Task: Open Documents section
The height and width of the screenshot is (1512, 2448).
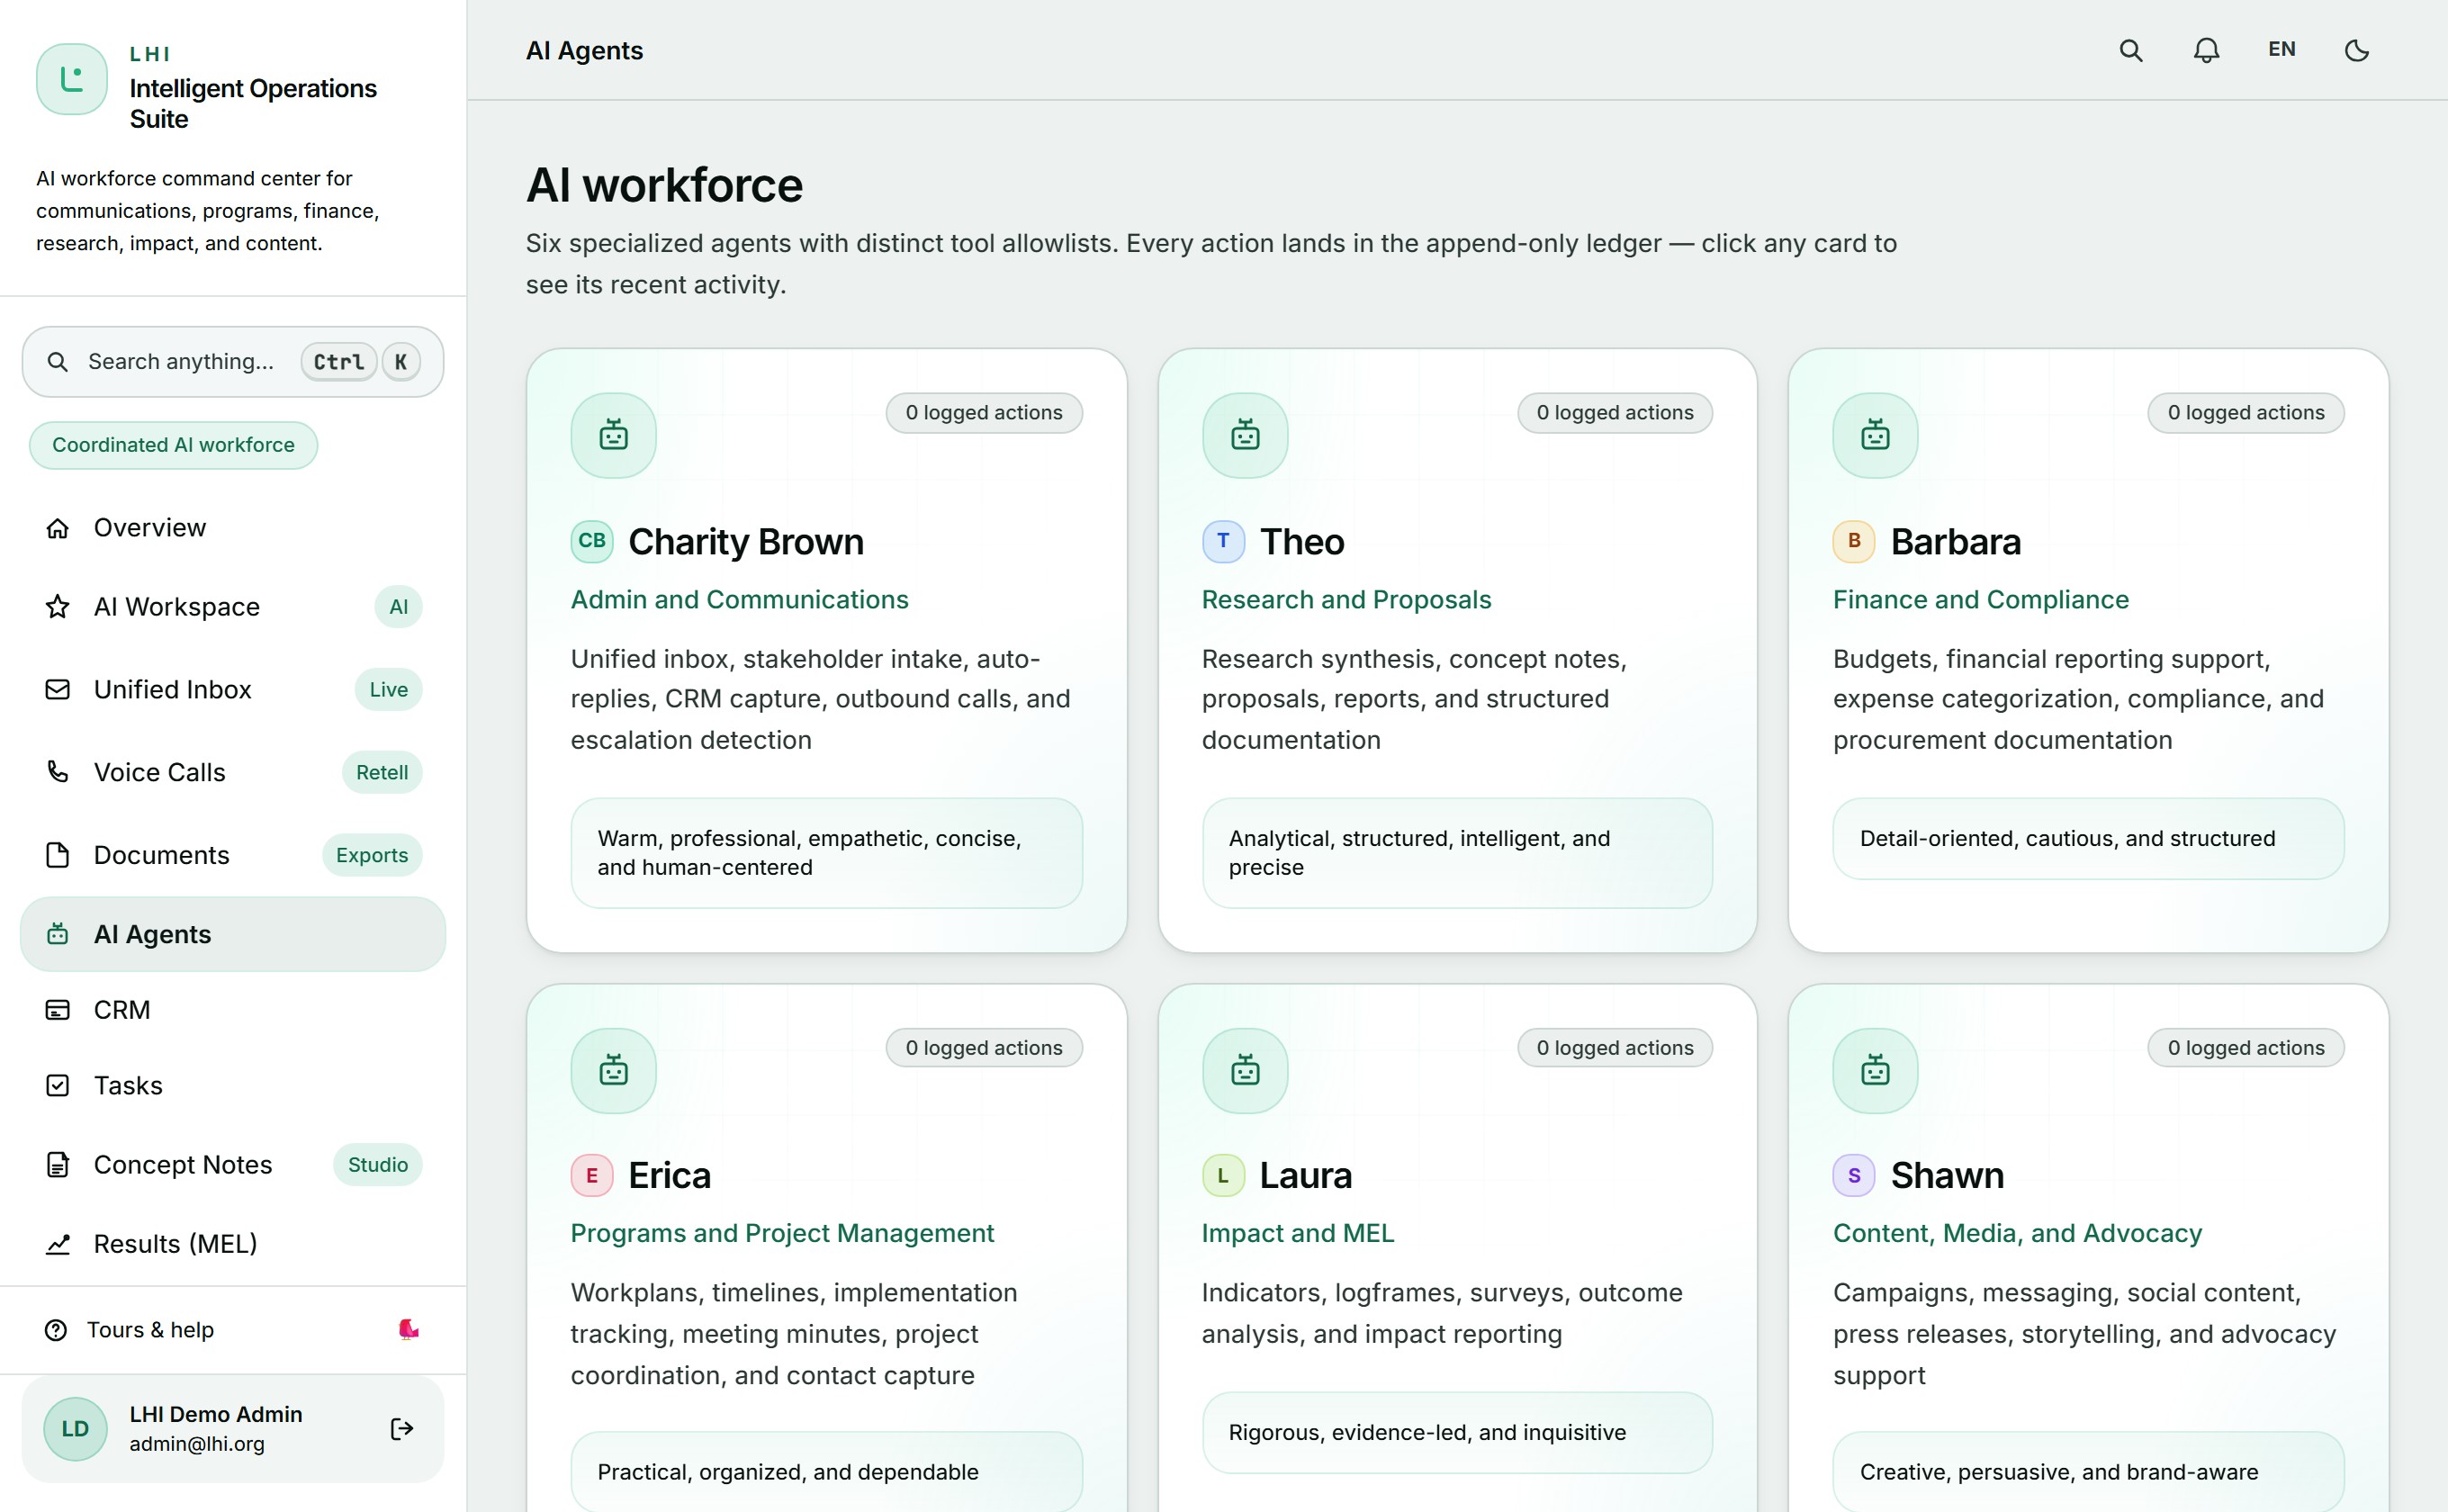Action: tap(233, 855)
